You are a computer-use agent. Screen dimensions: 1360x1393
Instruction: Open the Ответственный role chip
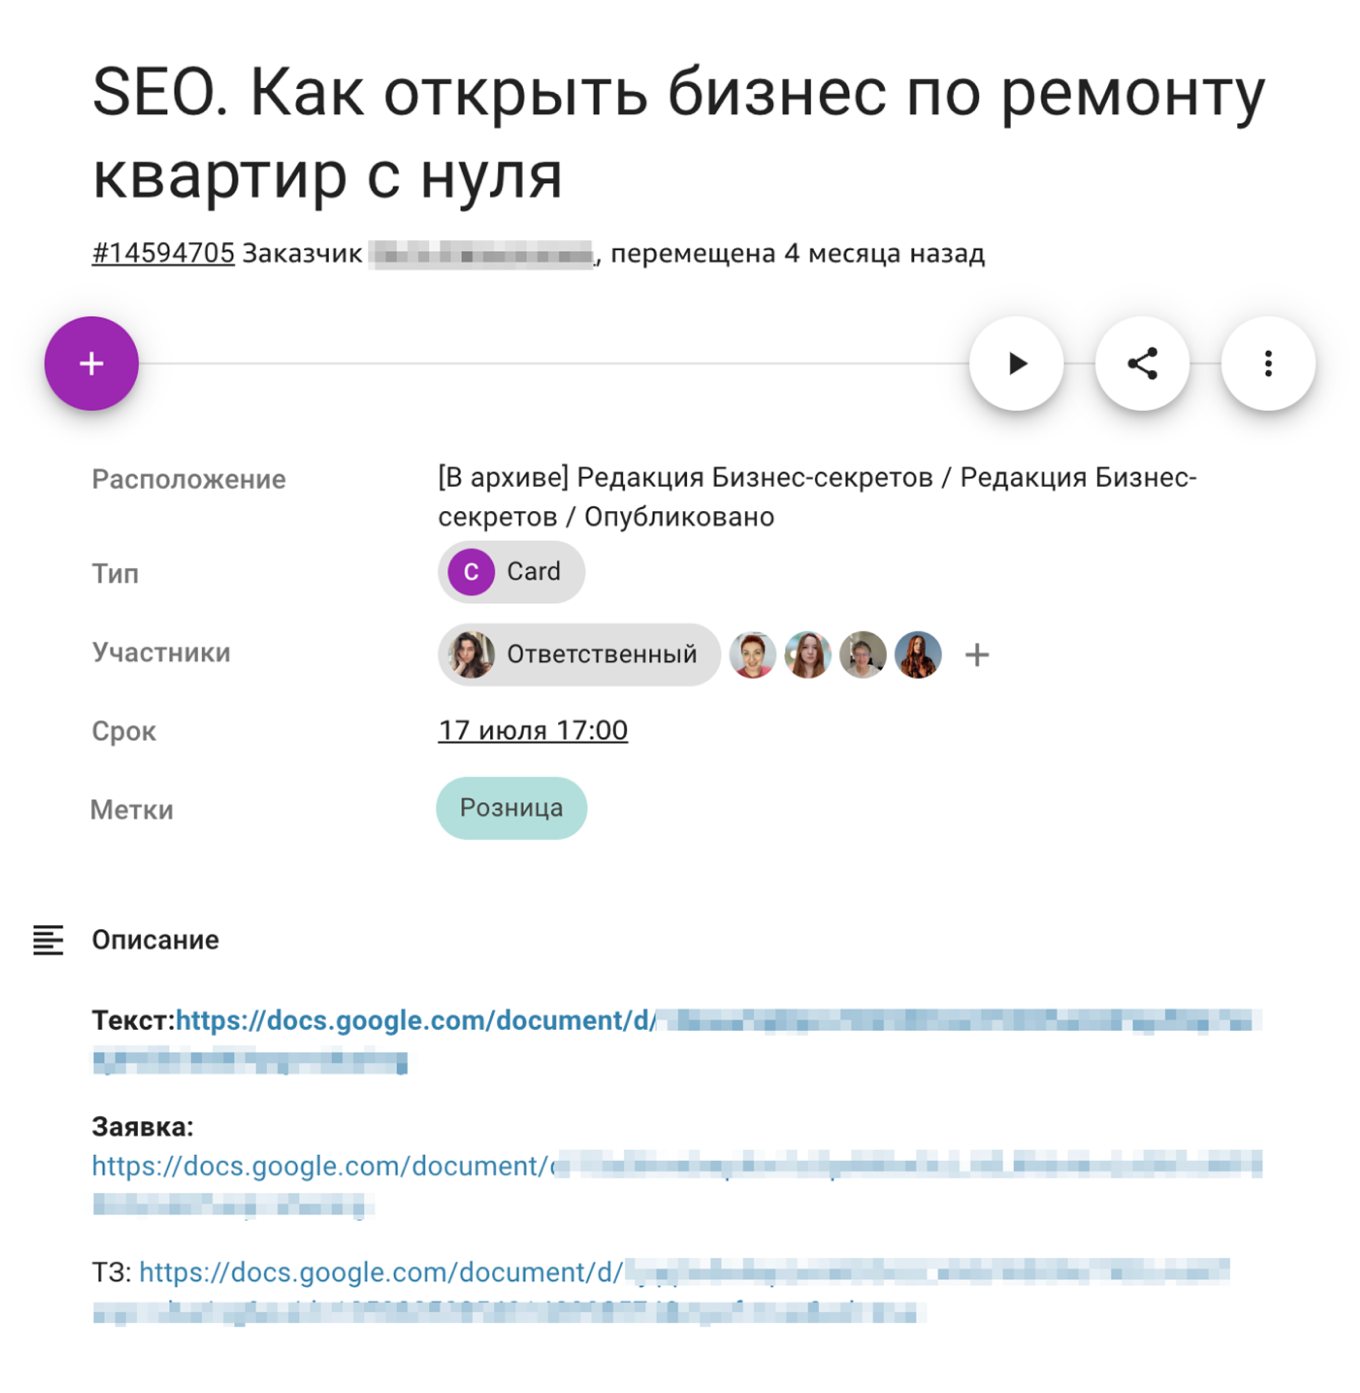coord(579,655)
